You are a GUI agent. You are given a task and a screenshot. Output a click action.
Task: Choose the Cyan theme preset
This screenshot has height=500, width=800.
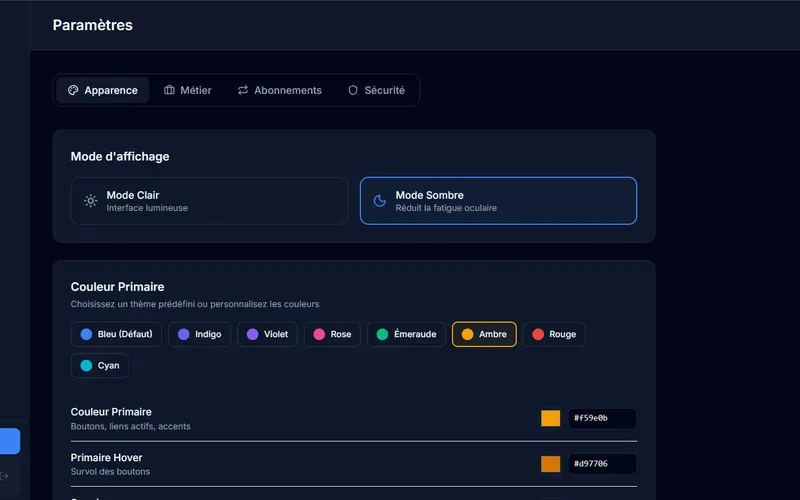100,366
